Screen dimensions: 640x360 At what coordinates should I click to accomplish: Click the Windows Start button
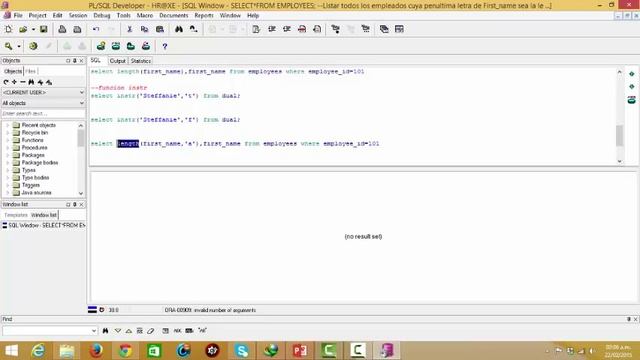[11, 351]
